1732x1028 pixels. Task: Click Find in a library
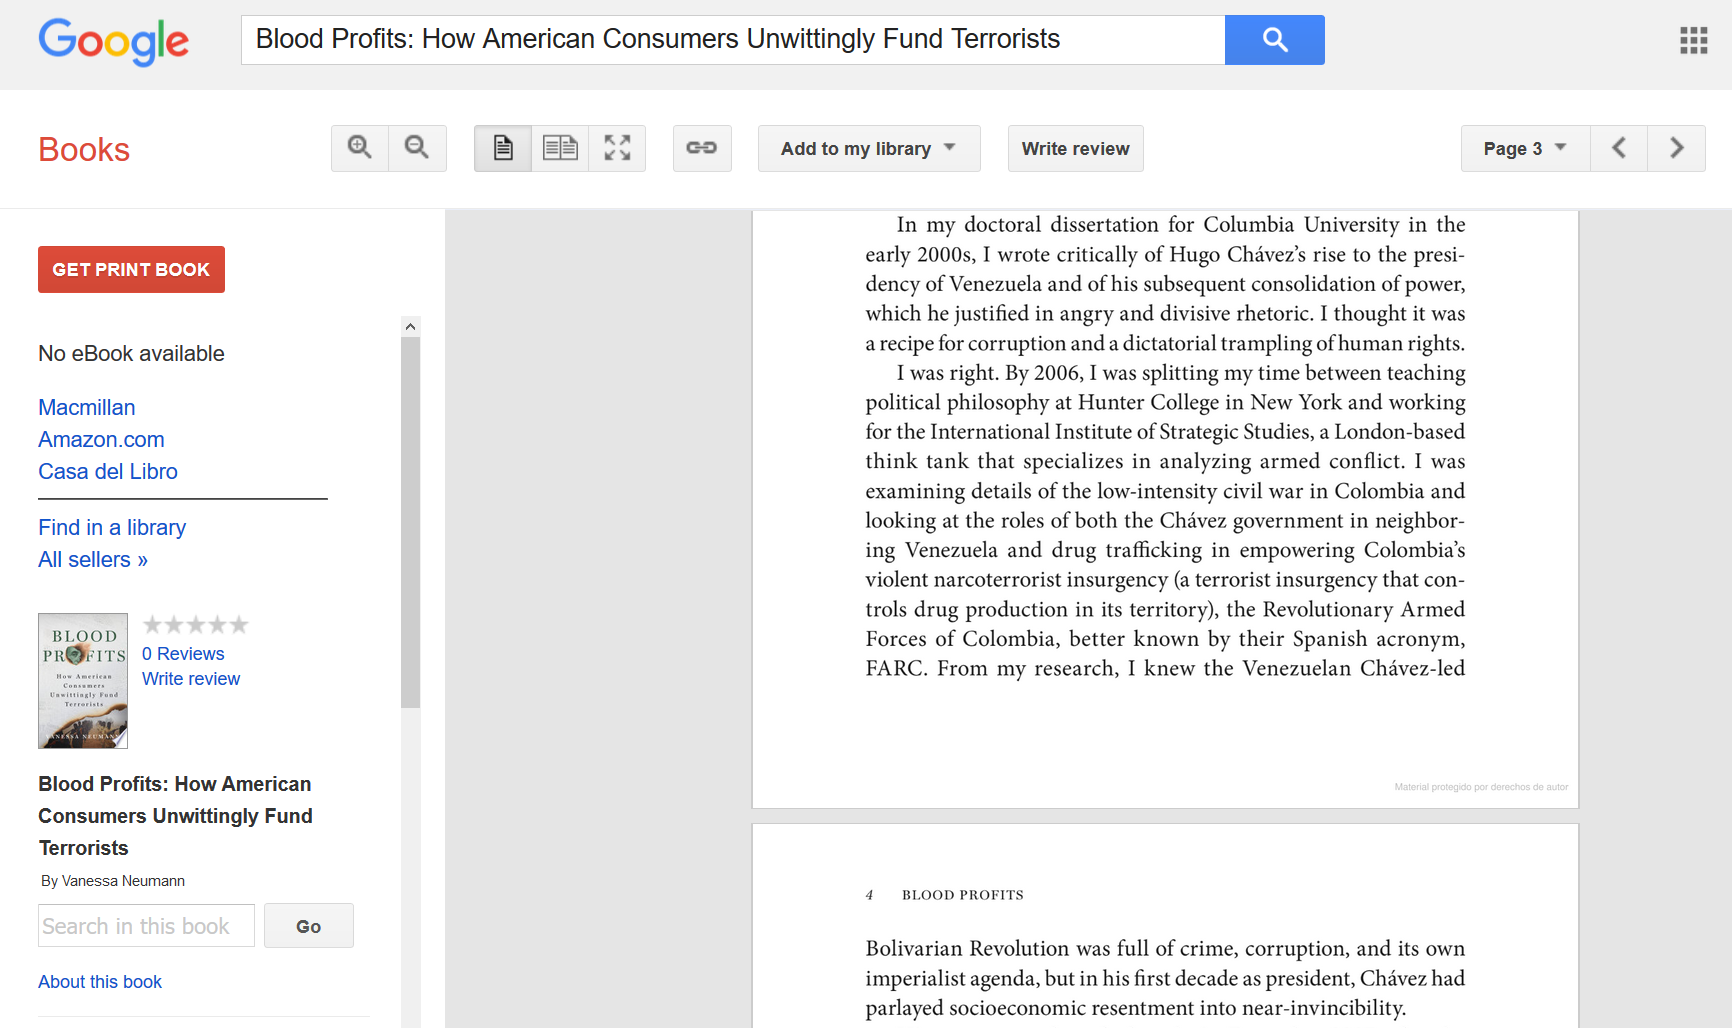(112, 527)
